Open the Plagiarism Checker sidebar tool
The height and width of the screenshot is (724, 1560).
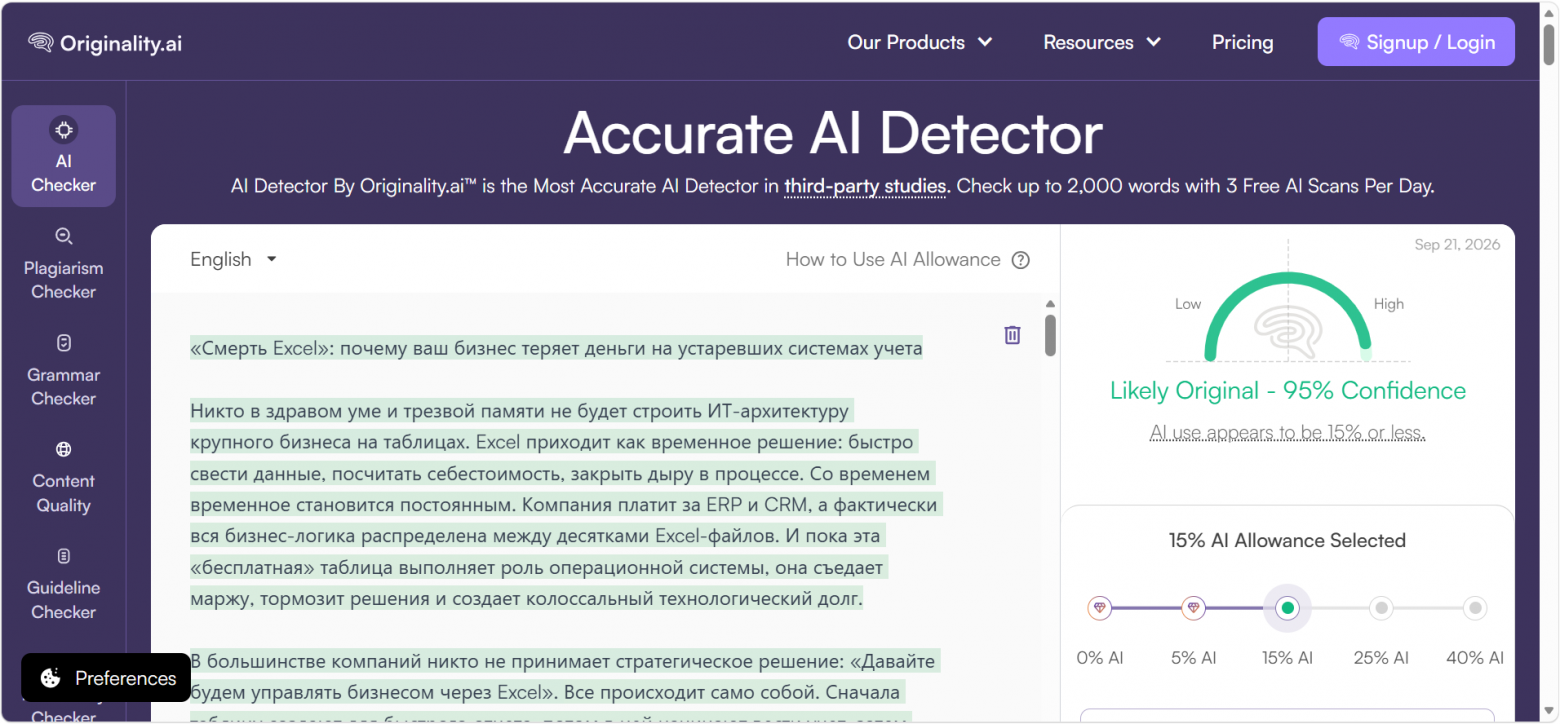(x=64, y=263)
